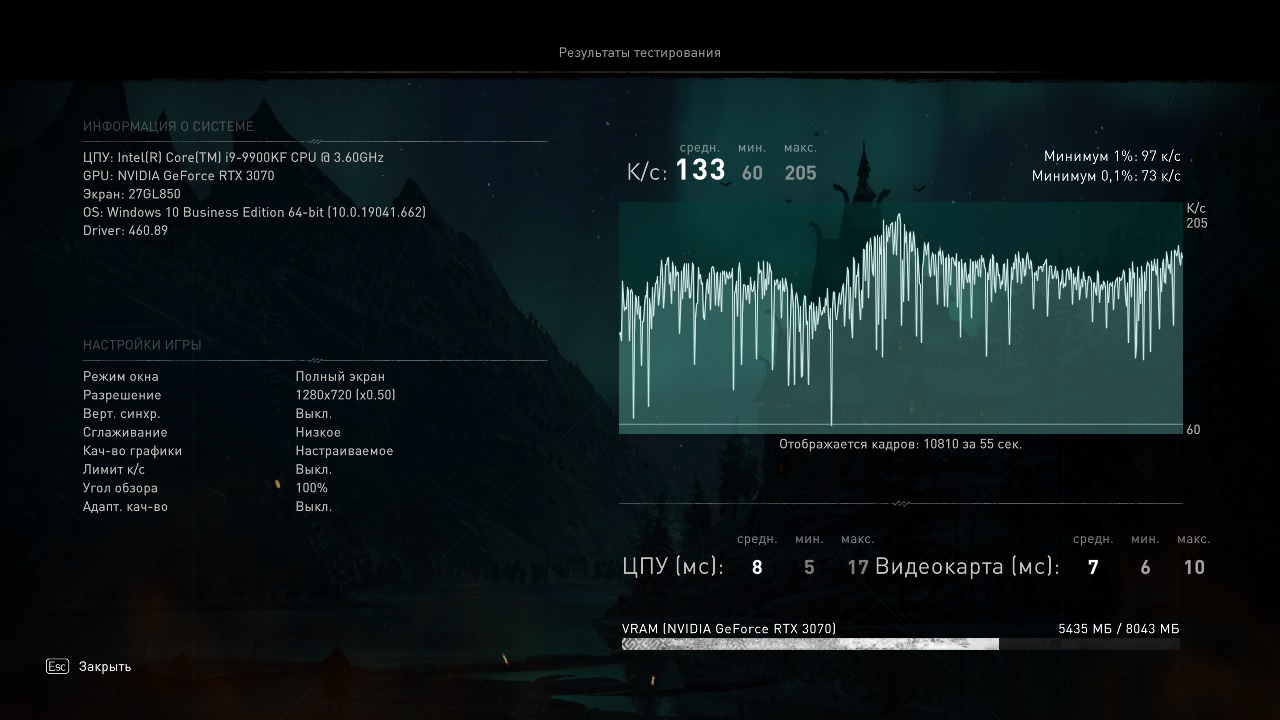
Task: Click the "макс." header above ЦПУ value 17
Action: (858, 540)
